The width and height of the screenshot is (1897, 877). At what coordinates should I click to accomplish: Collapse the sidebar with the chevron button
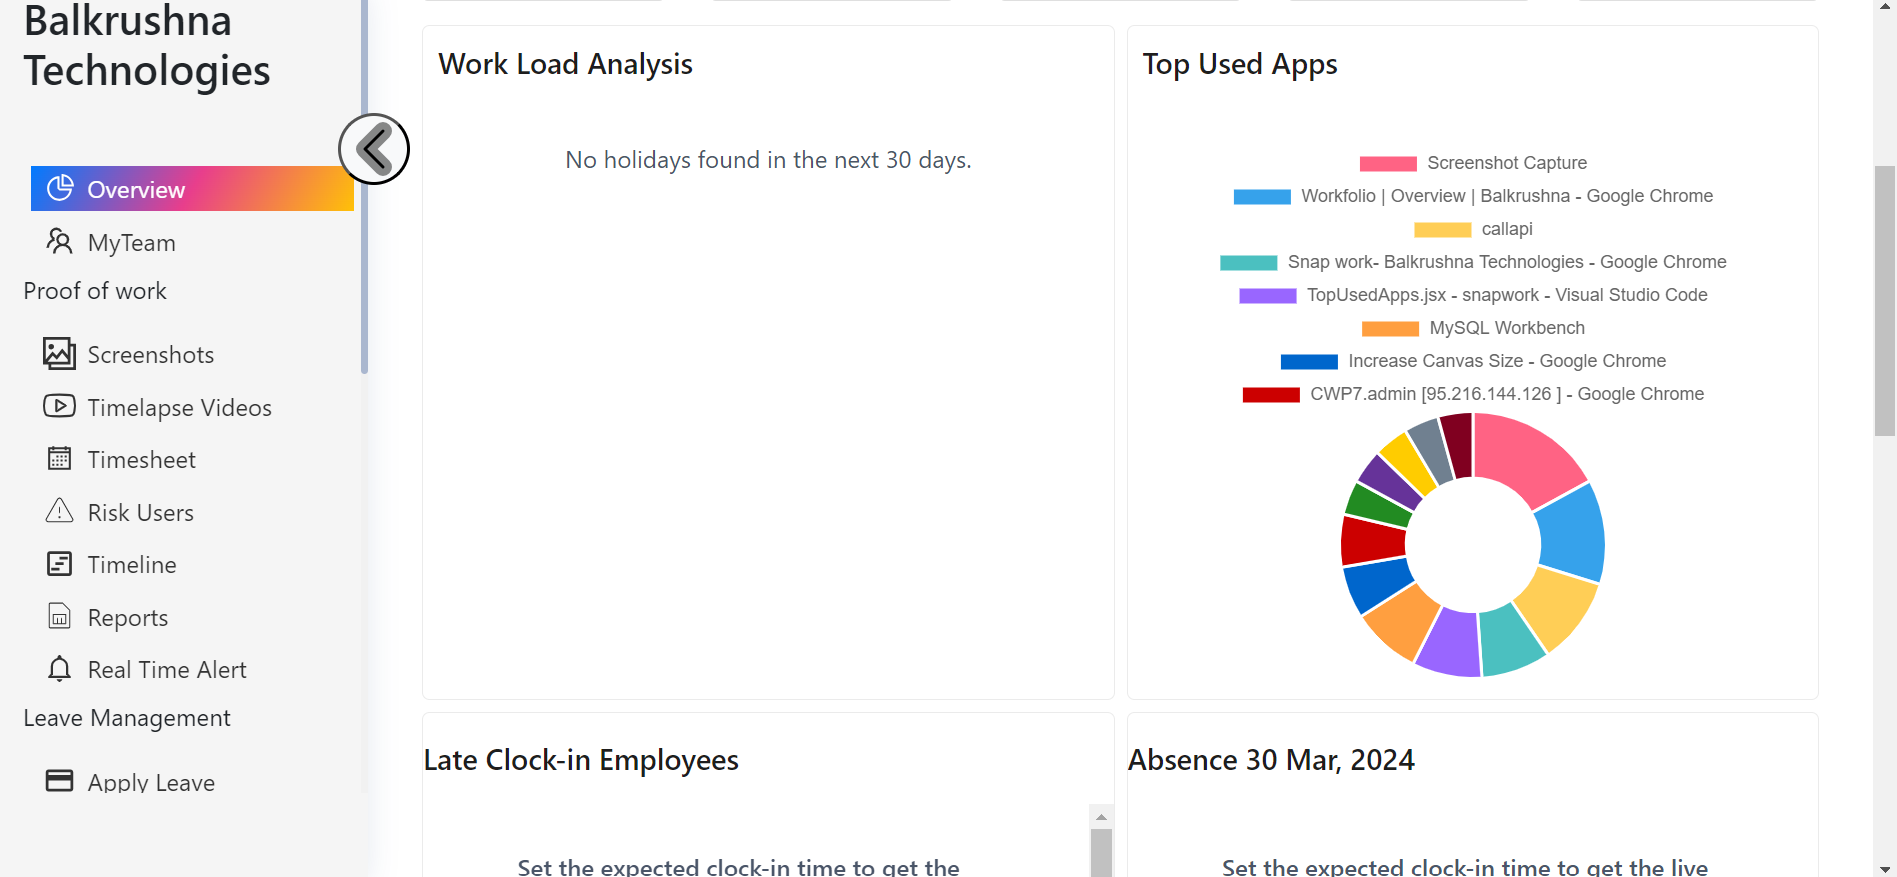pos(374,149)
